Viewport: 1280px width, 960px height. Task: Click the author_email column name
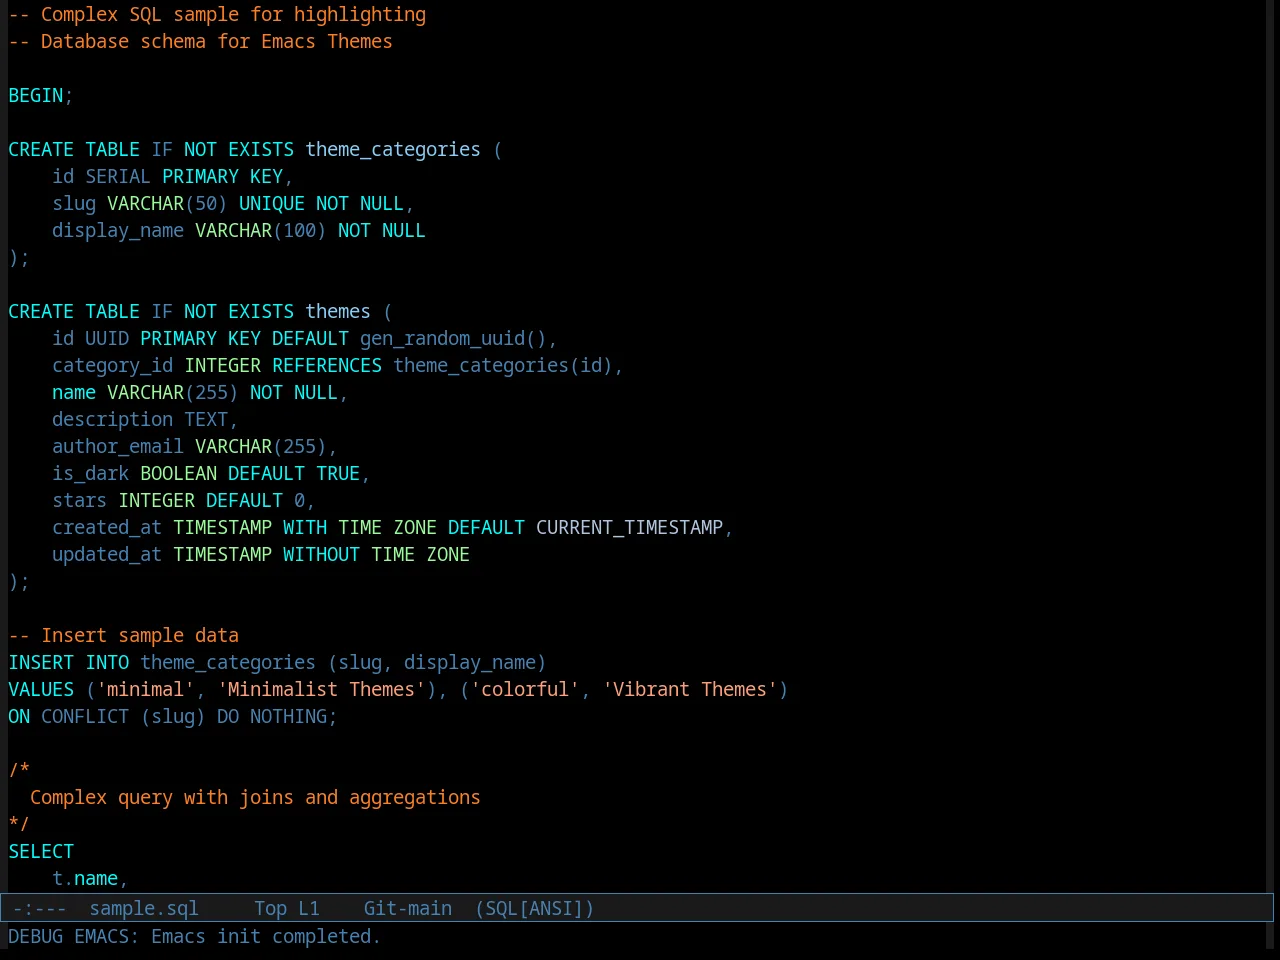[x=118, y=446]
